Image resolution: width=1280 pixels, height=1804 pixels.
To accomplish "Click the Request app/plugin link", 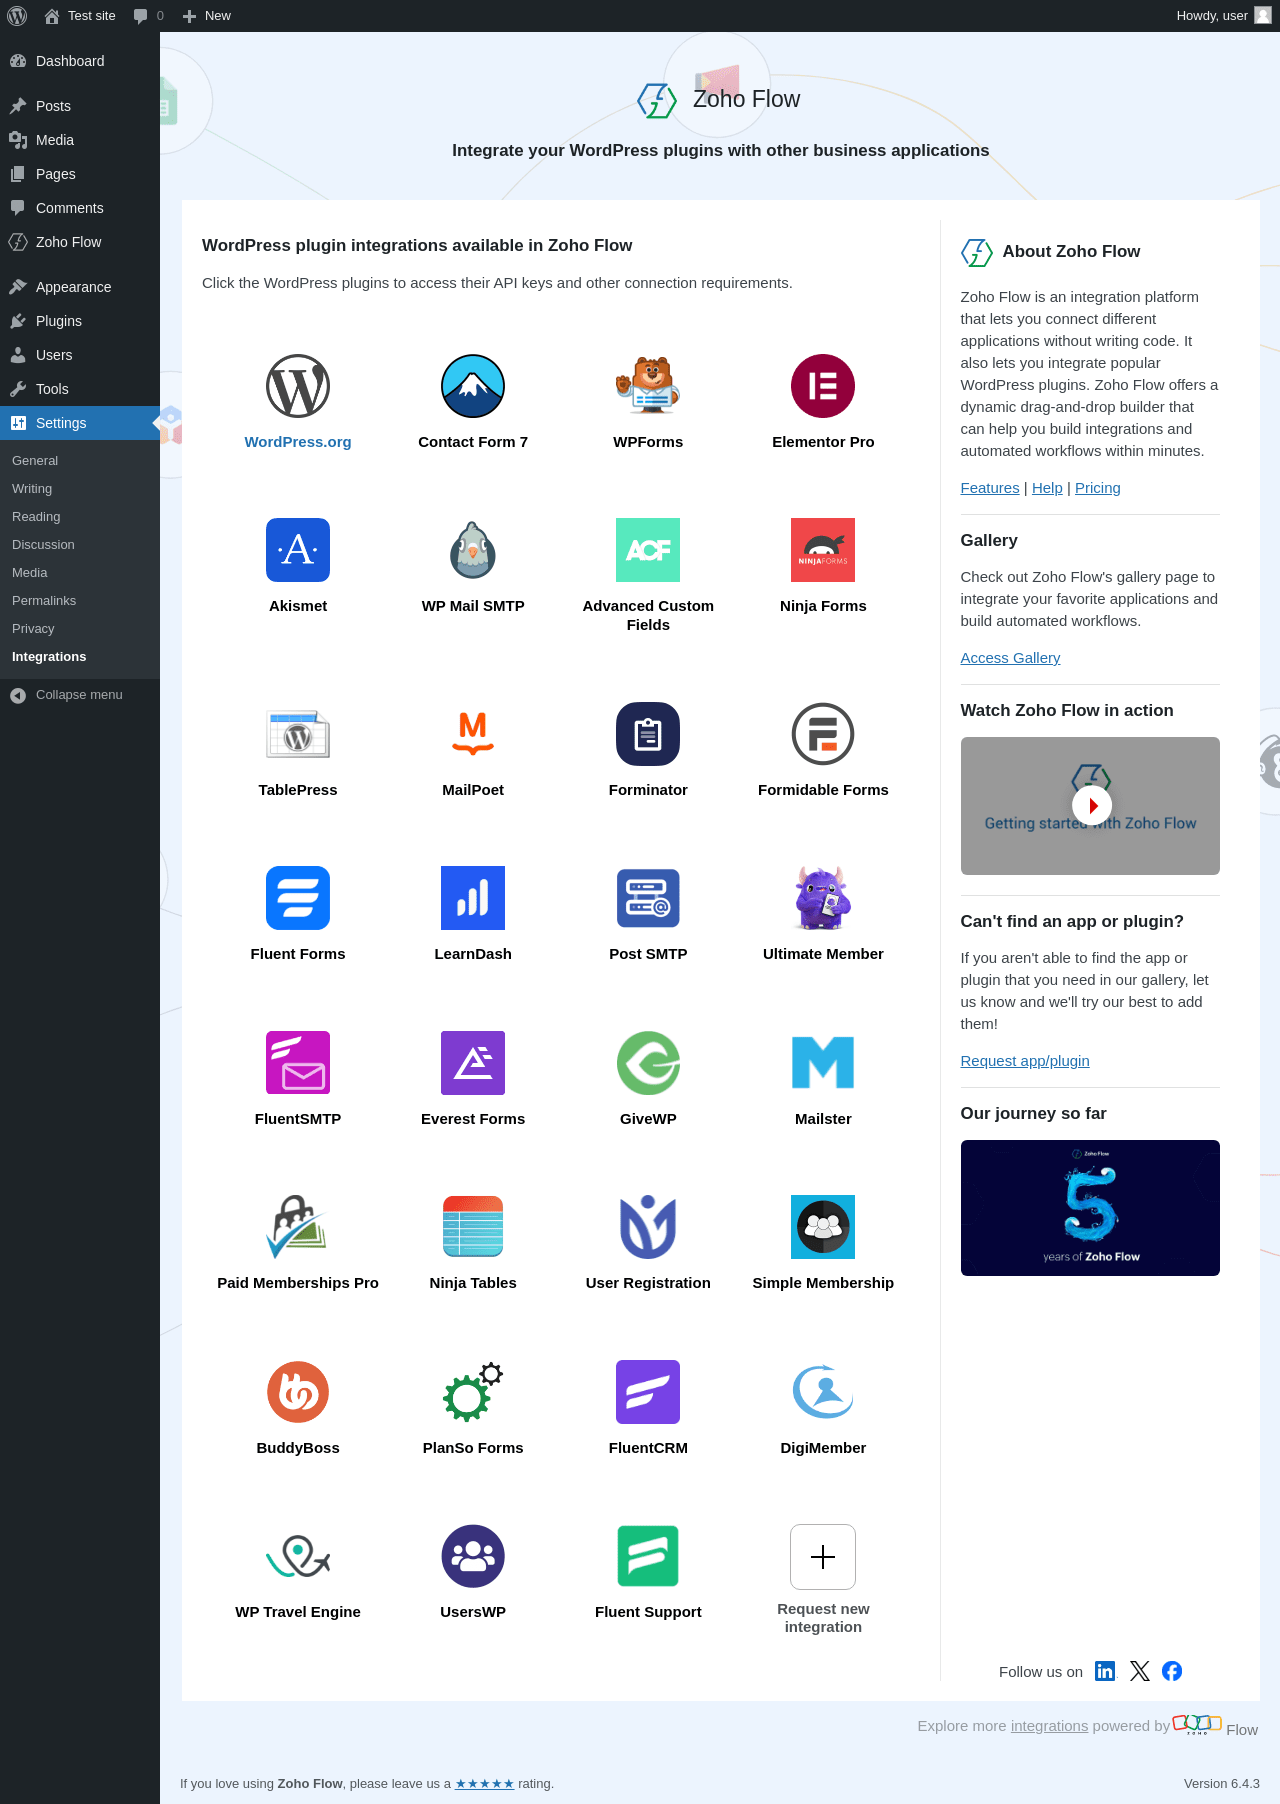I will tap(1025, 1061).
